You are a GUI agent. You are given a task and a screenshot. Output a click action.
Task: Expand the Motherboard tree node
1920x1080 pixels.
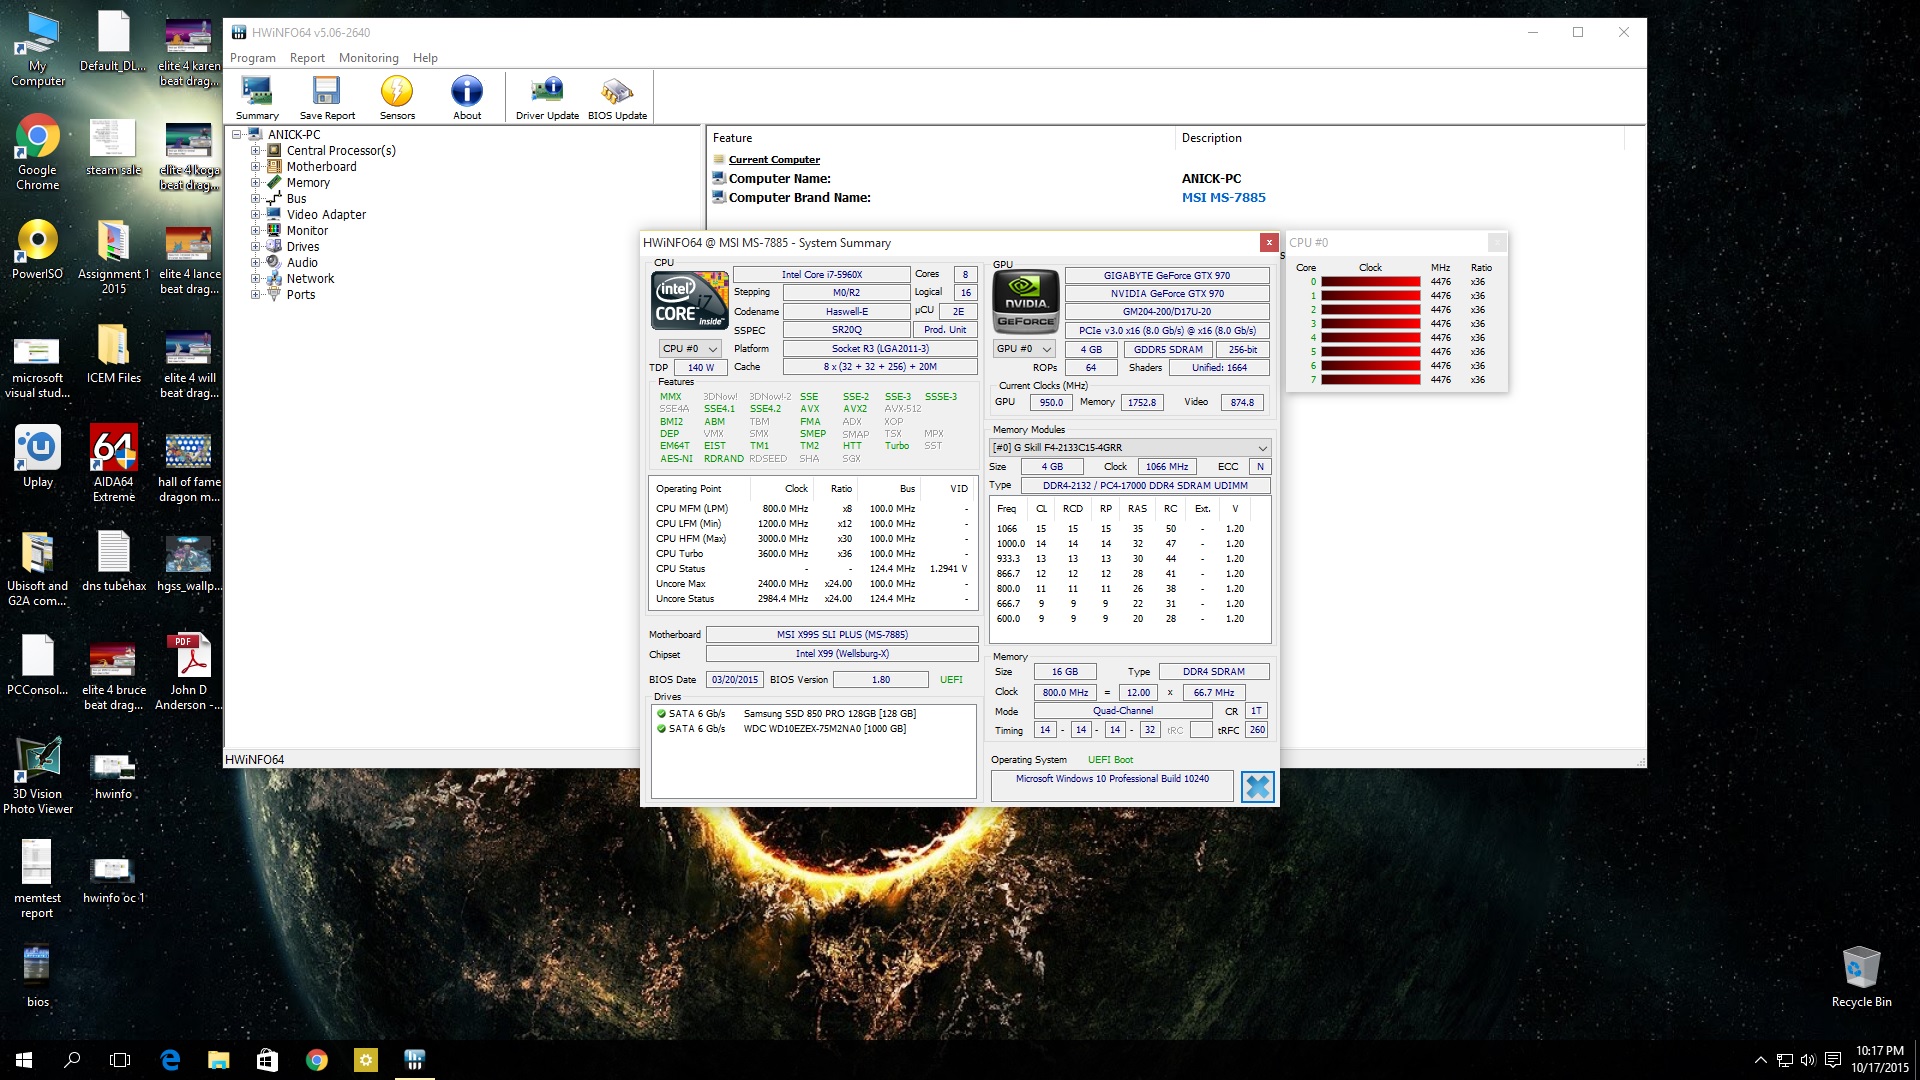coord(255,167)
